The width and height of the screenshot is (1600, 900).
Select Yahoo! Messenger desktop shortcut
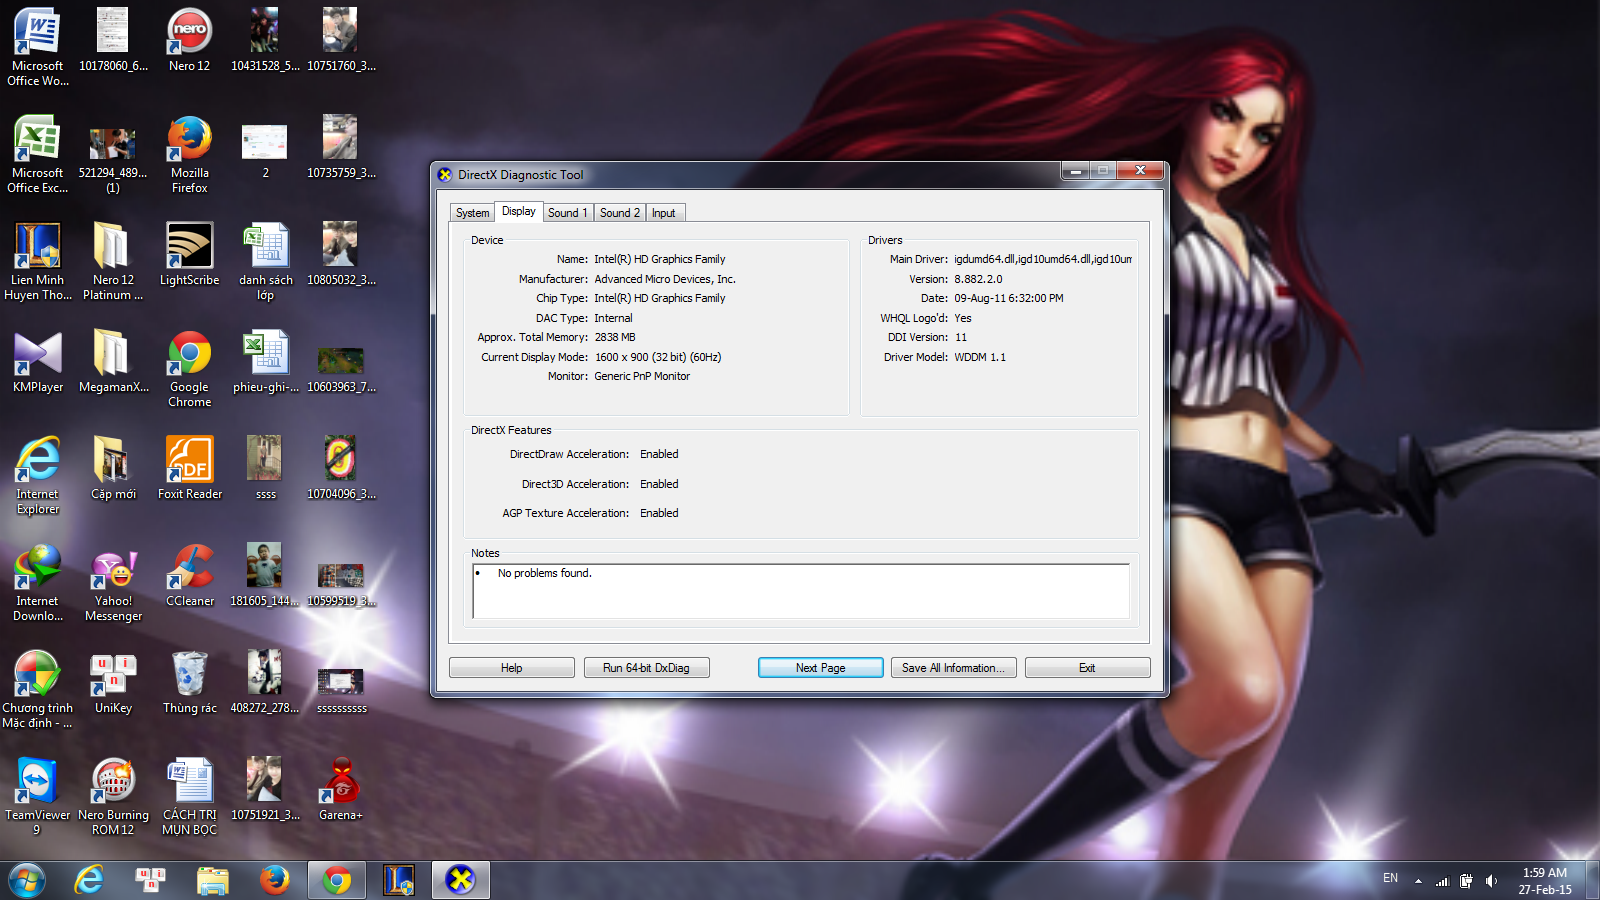[x=113, y=582]
